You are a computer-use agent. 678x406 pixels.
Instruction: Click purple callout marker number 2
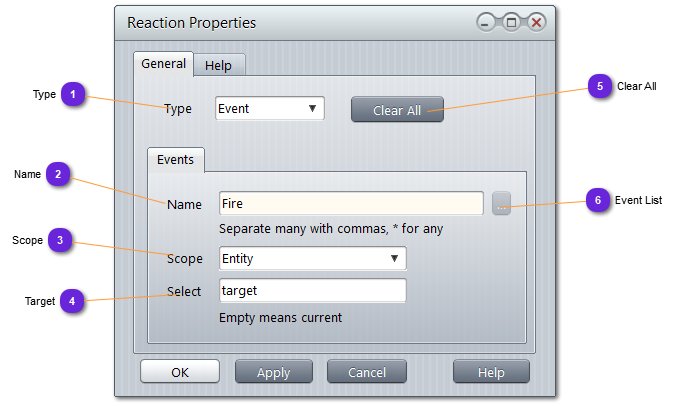59,175
